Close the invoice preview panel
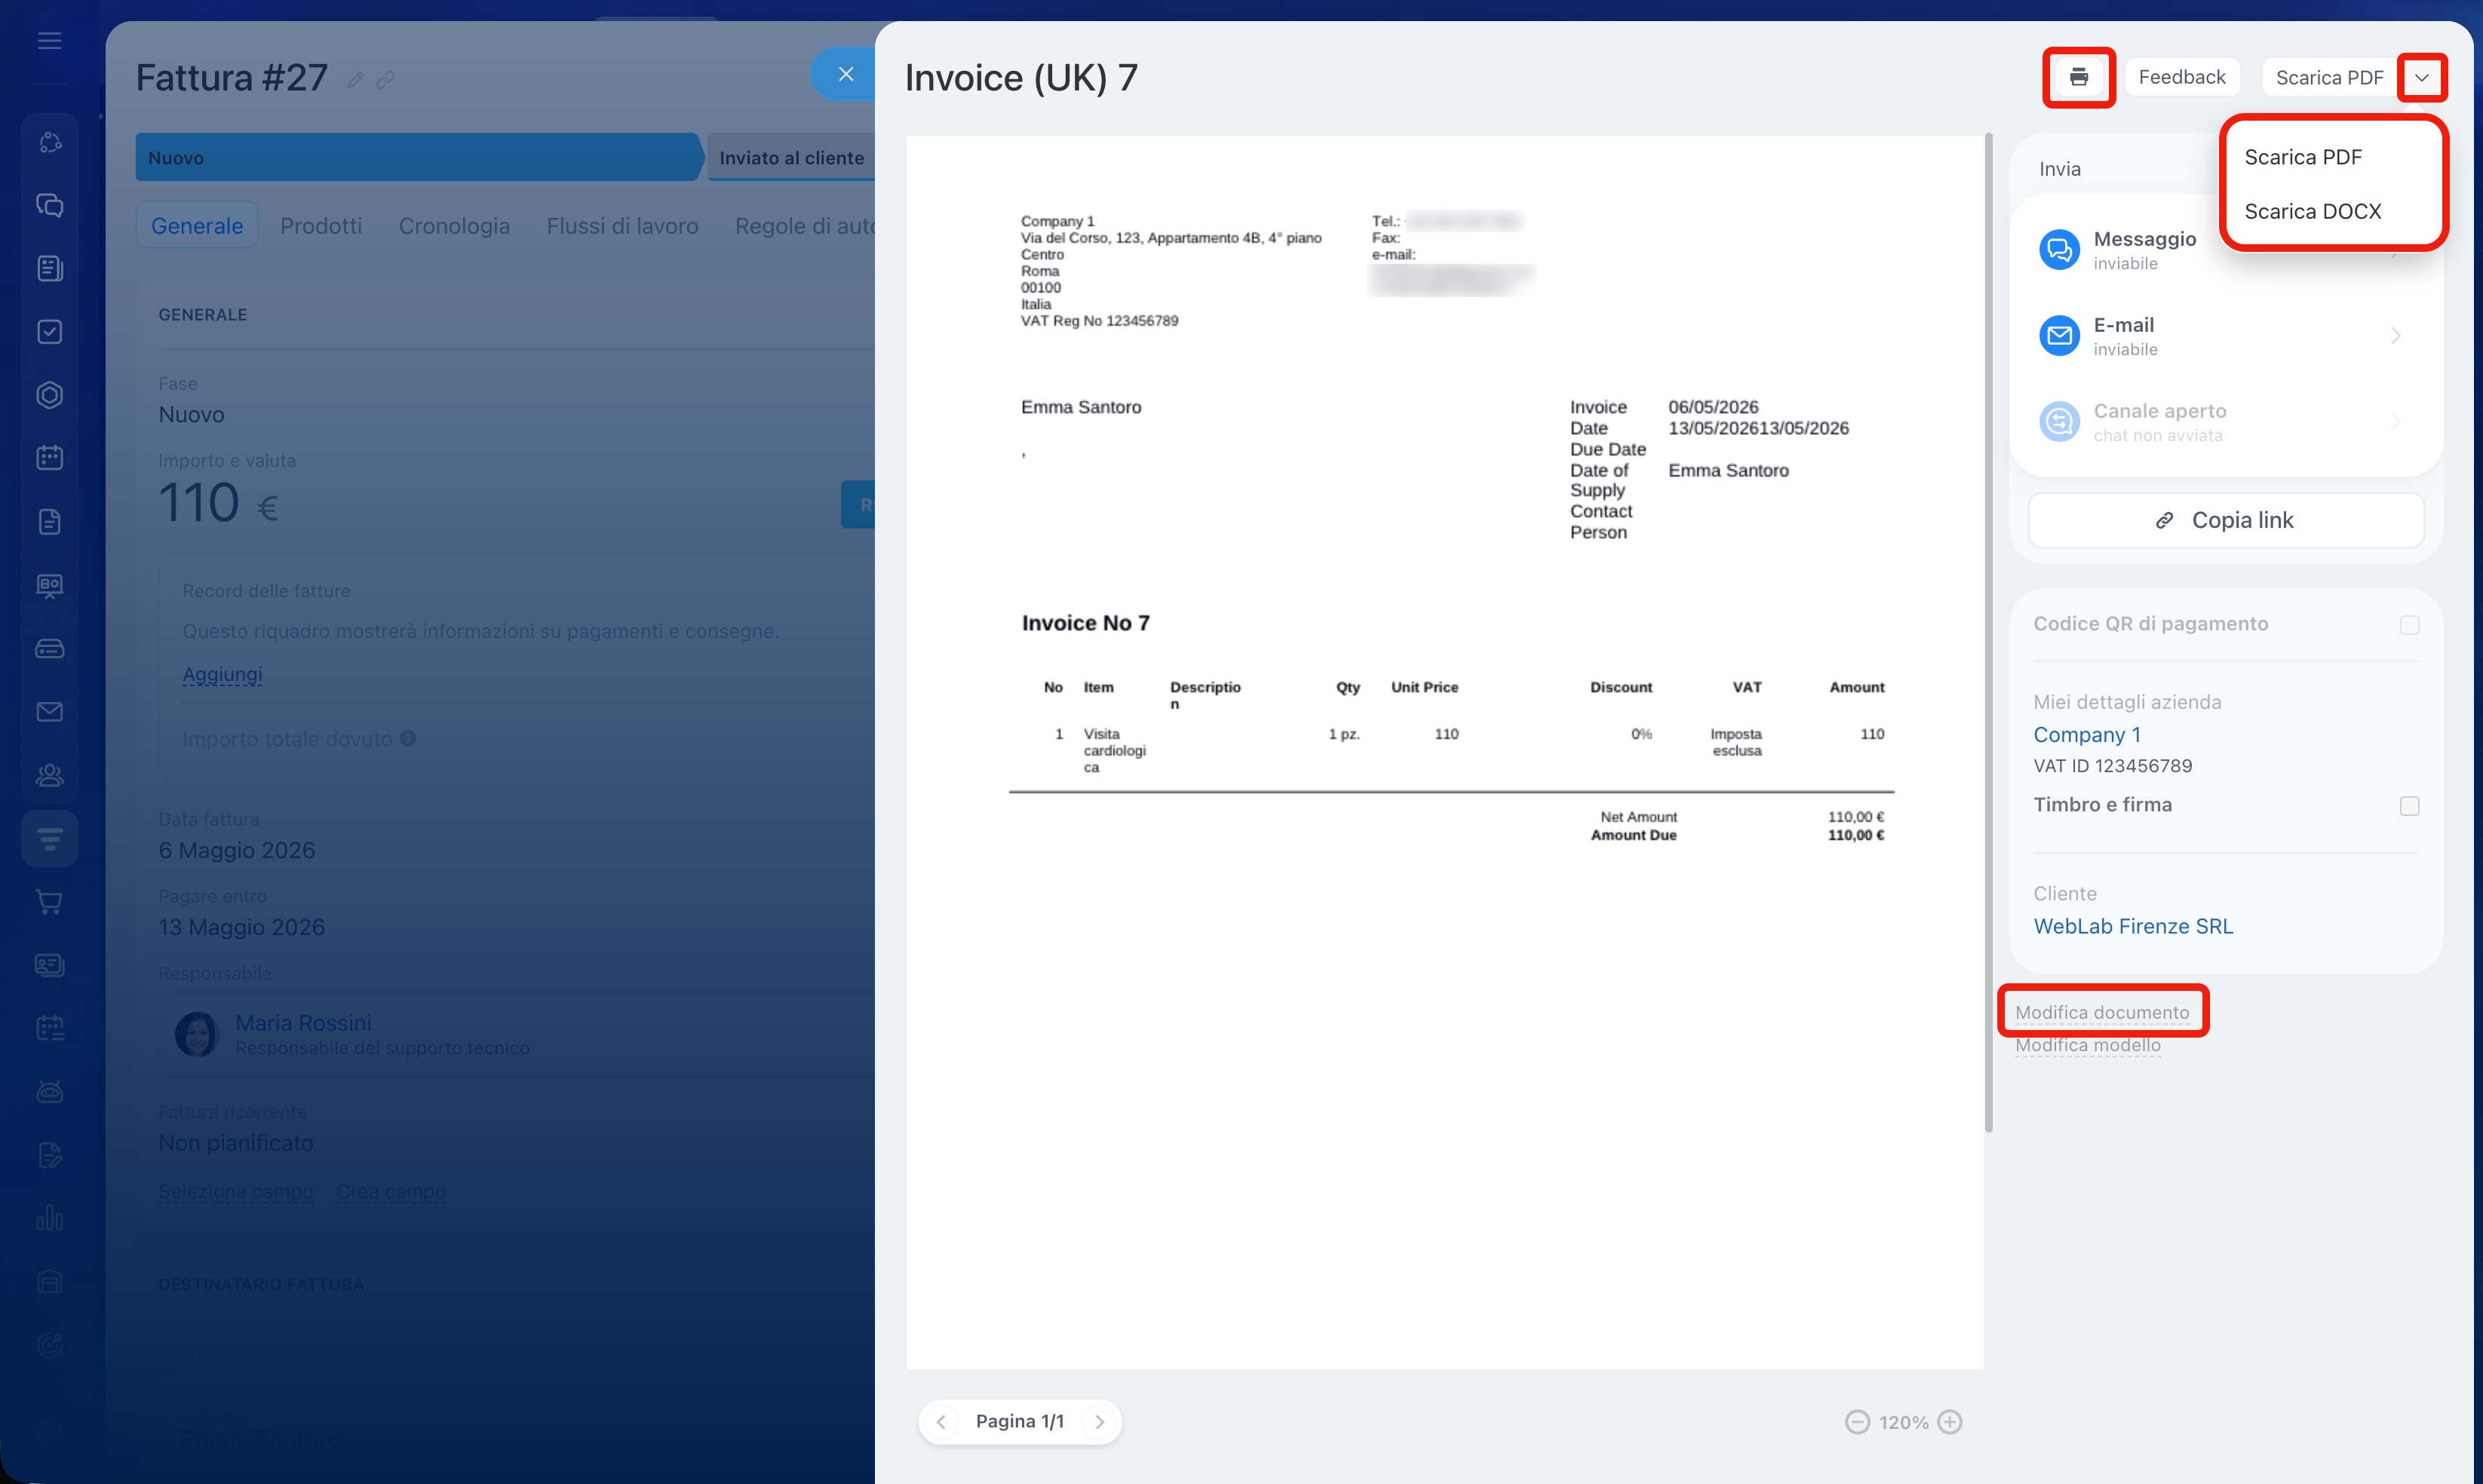Screen dimensions: 2483x1484 [845, 74]
